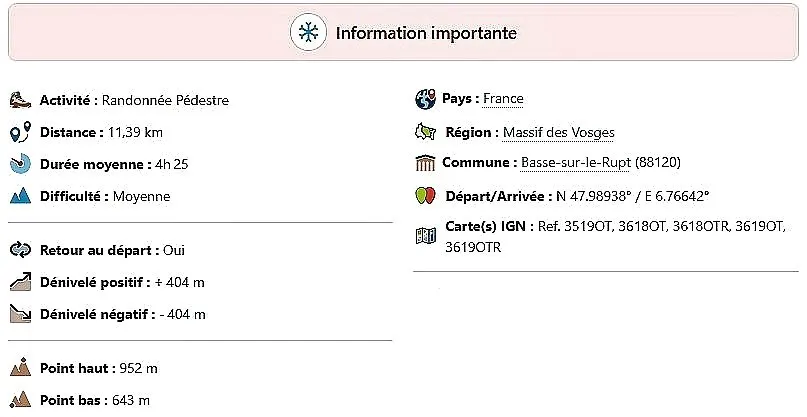Click the Départ/Arrivée map markers icon
The width and height of the screenshot is (807, 417).
(425, 196)
